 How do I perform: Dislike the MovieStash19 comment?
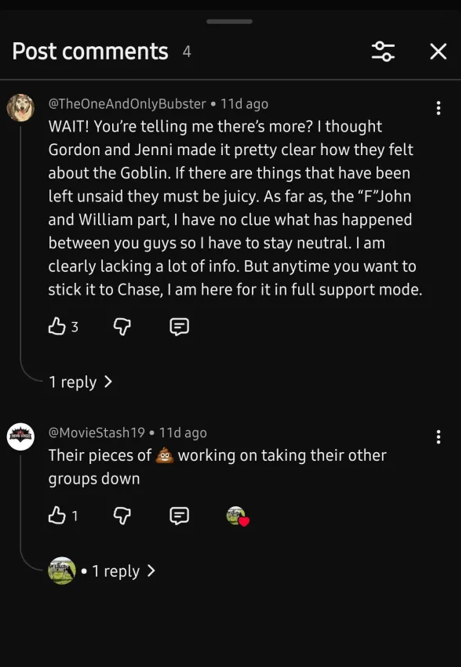122,516
